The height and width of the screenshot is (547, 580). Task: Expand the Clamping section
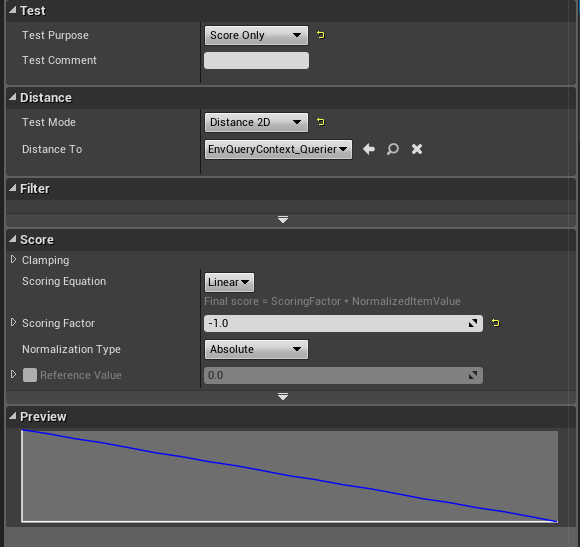click(x=13, y=260)
